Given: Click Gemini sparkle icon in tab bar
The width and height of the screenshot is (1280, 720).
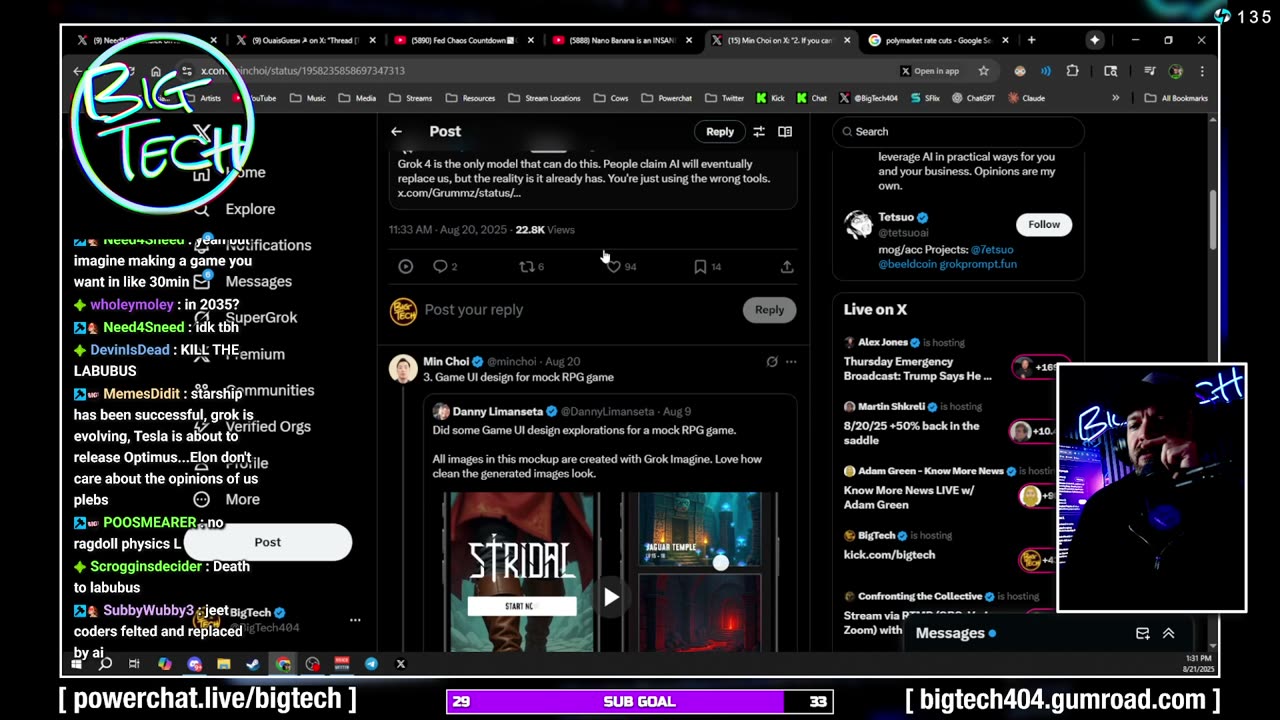Looking at the screenshot, I should pyautogui.click(x=1095, y=40).
